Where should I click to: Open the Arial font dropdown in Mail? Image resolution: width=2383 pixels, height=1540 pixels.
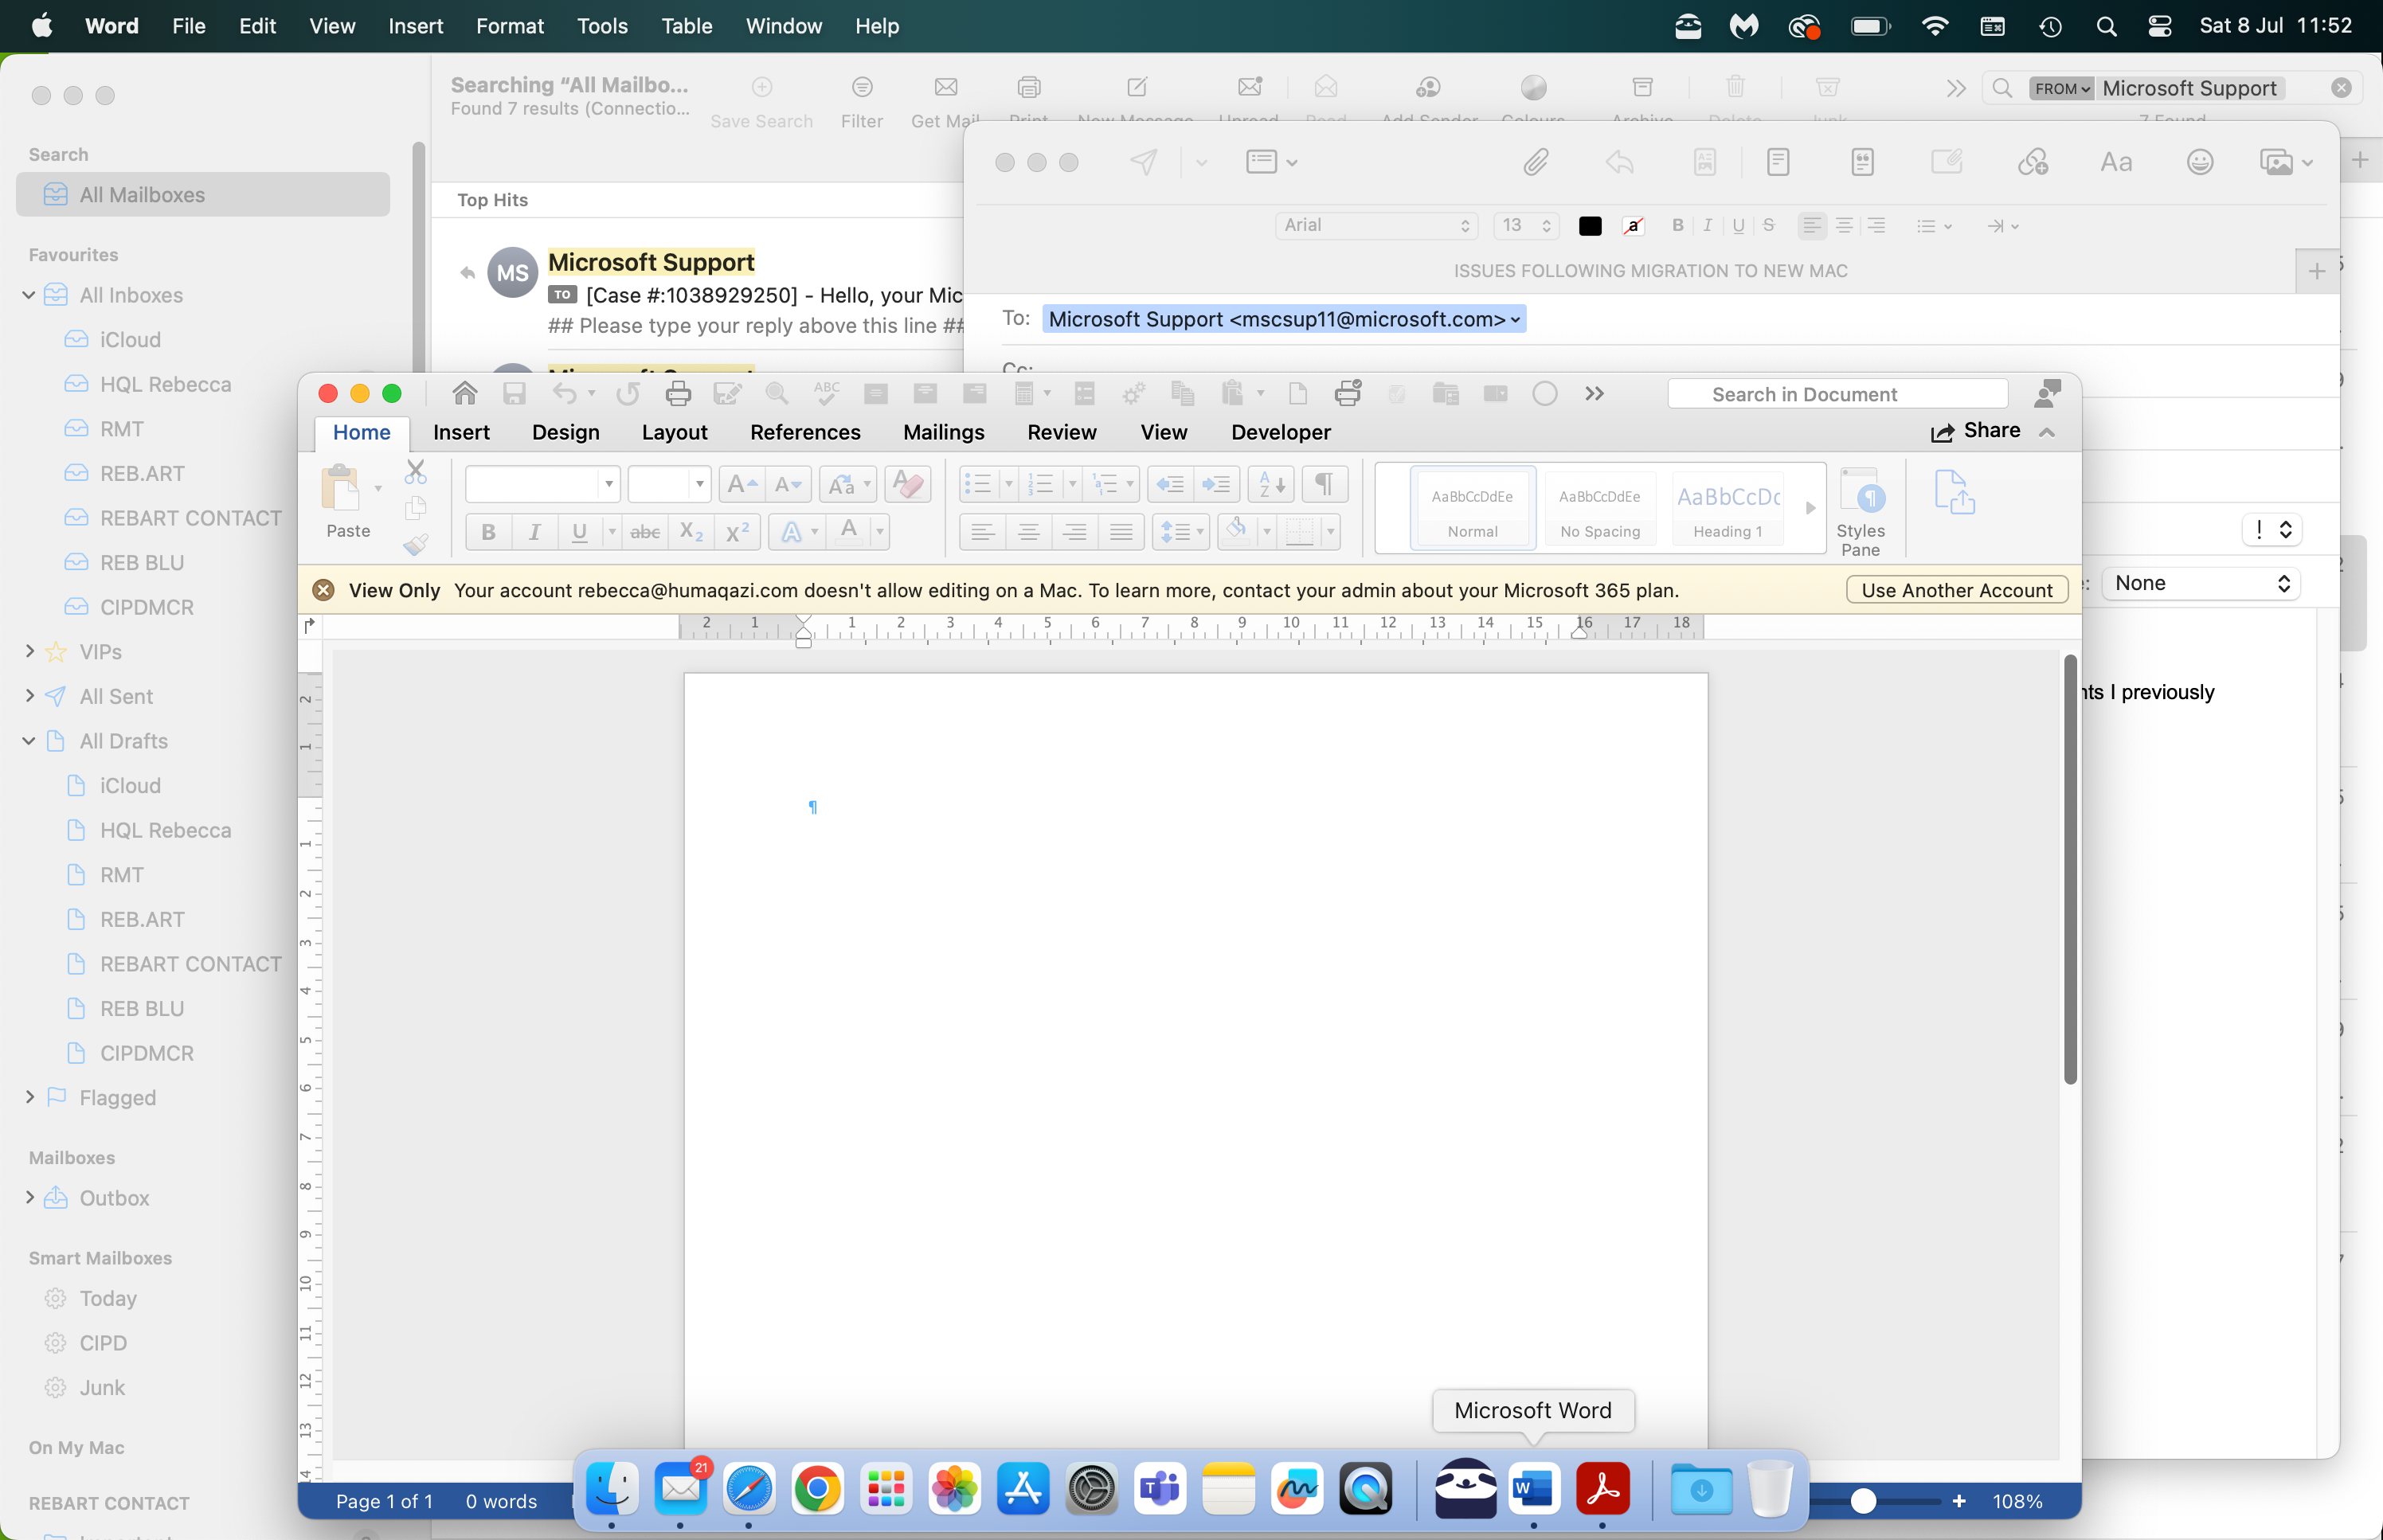[x=1376, y=226]
